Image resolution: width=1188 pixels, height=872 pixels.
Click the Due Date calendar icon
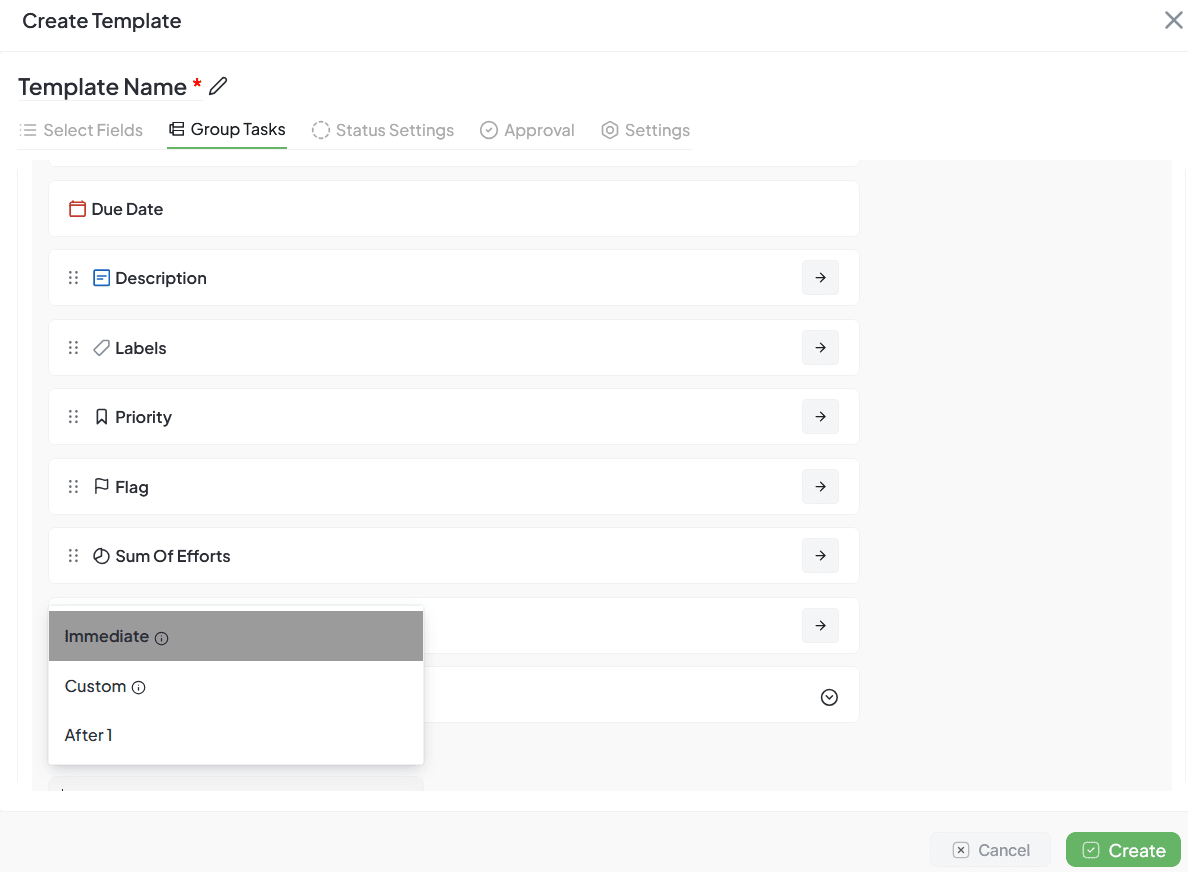coord(77,209)
